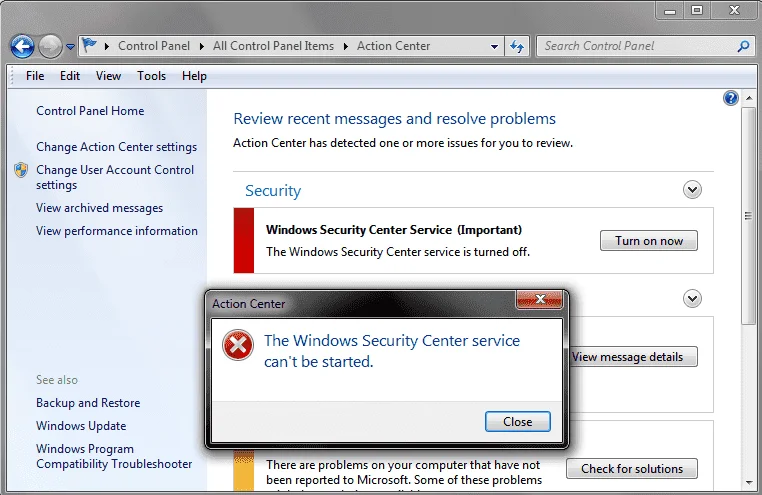Image resolution: width=762 pixels, height=495 pixels.
Task: Open View performance information
Action: [117, 231]
